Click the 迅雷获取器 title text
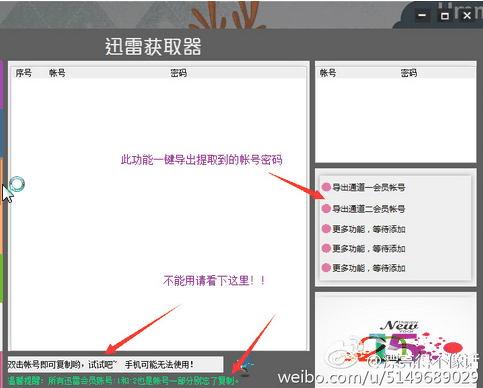Viewport: 483px width, 388px height. tap(153, 46)
